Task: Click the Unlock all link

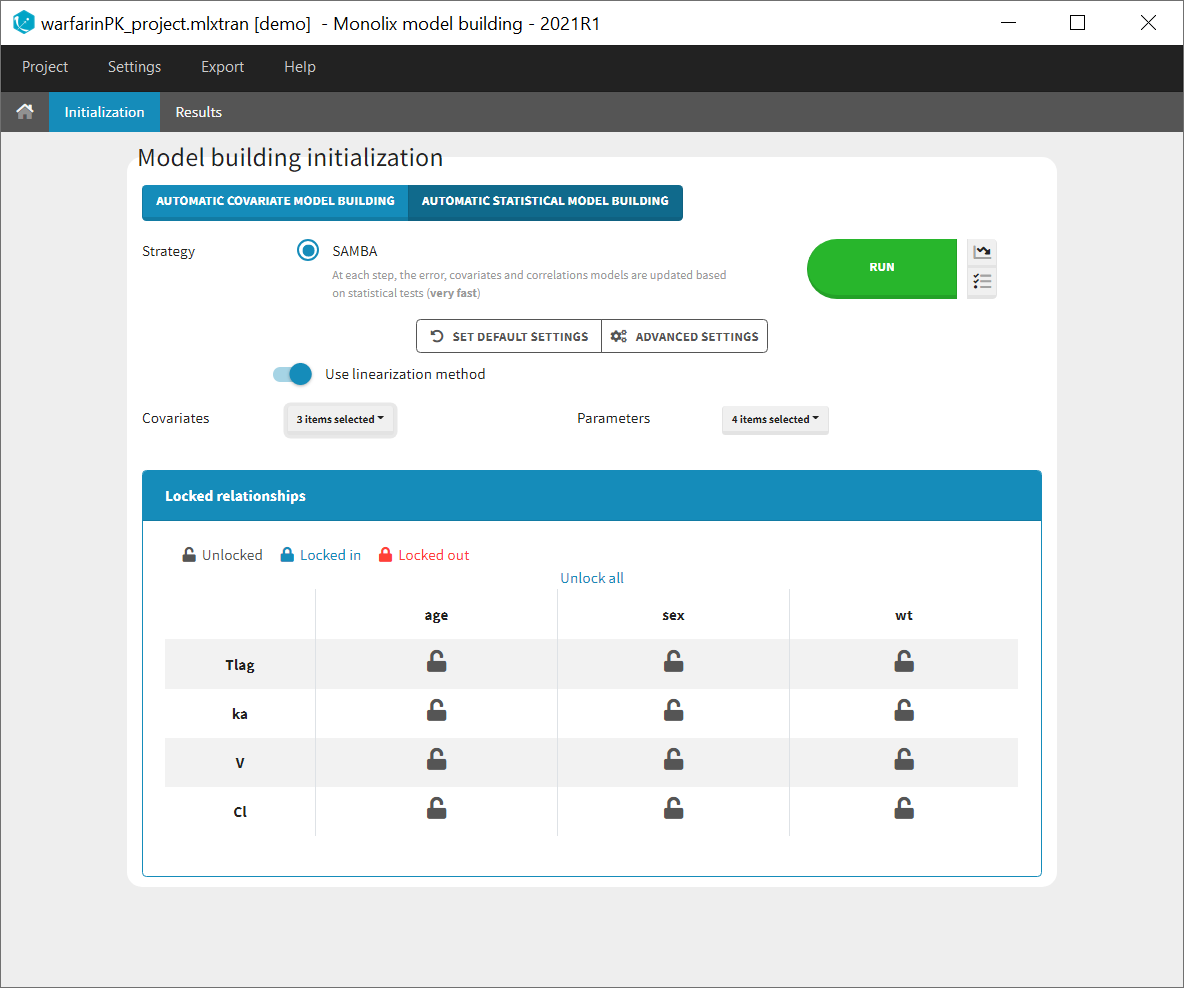Action: [592, 578]
